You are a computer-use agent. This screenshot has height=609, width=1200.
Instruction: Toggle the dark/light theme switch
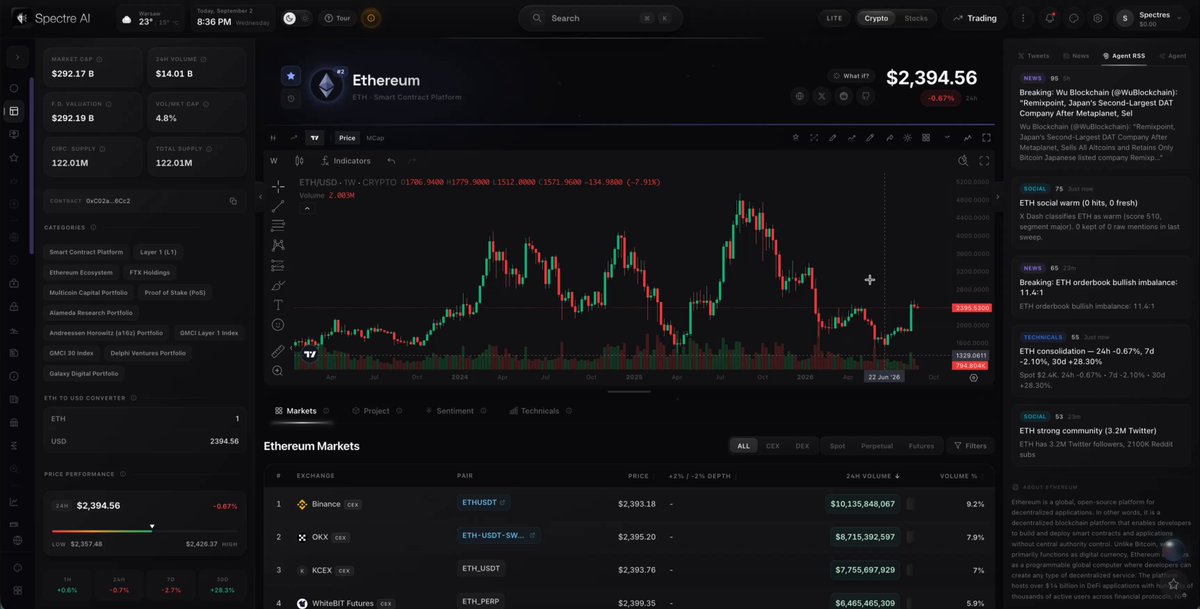coord(296,18)
